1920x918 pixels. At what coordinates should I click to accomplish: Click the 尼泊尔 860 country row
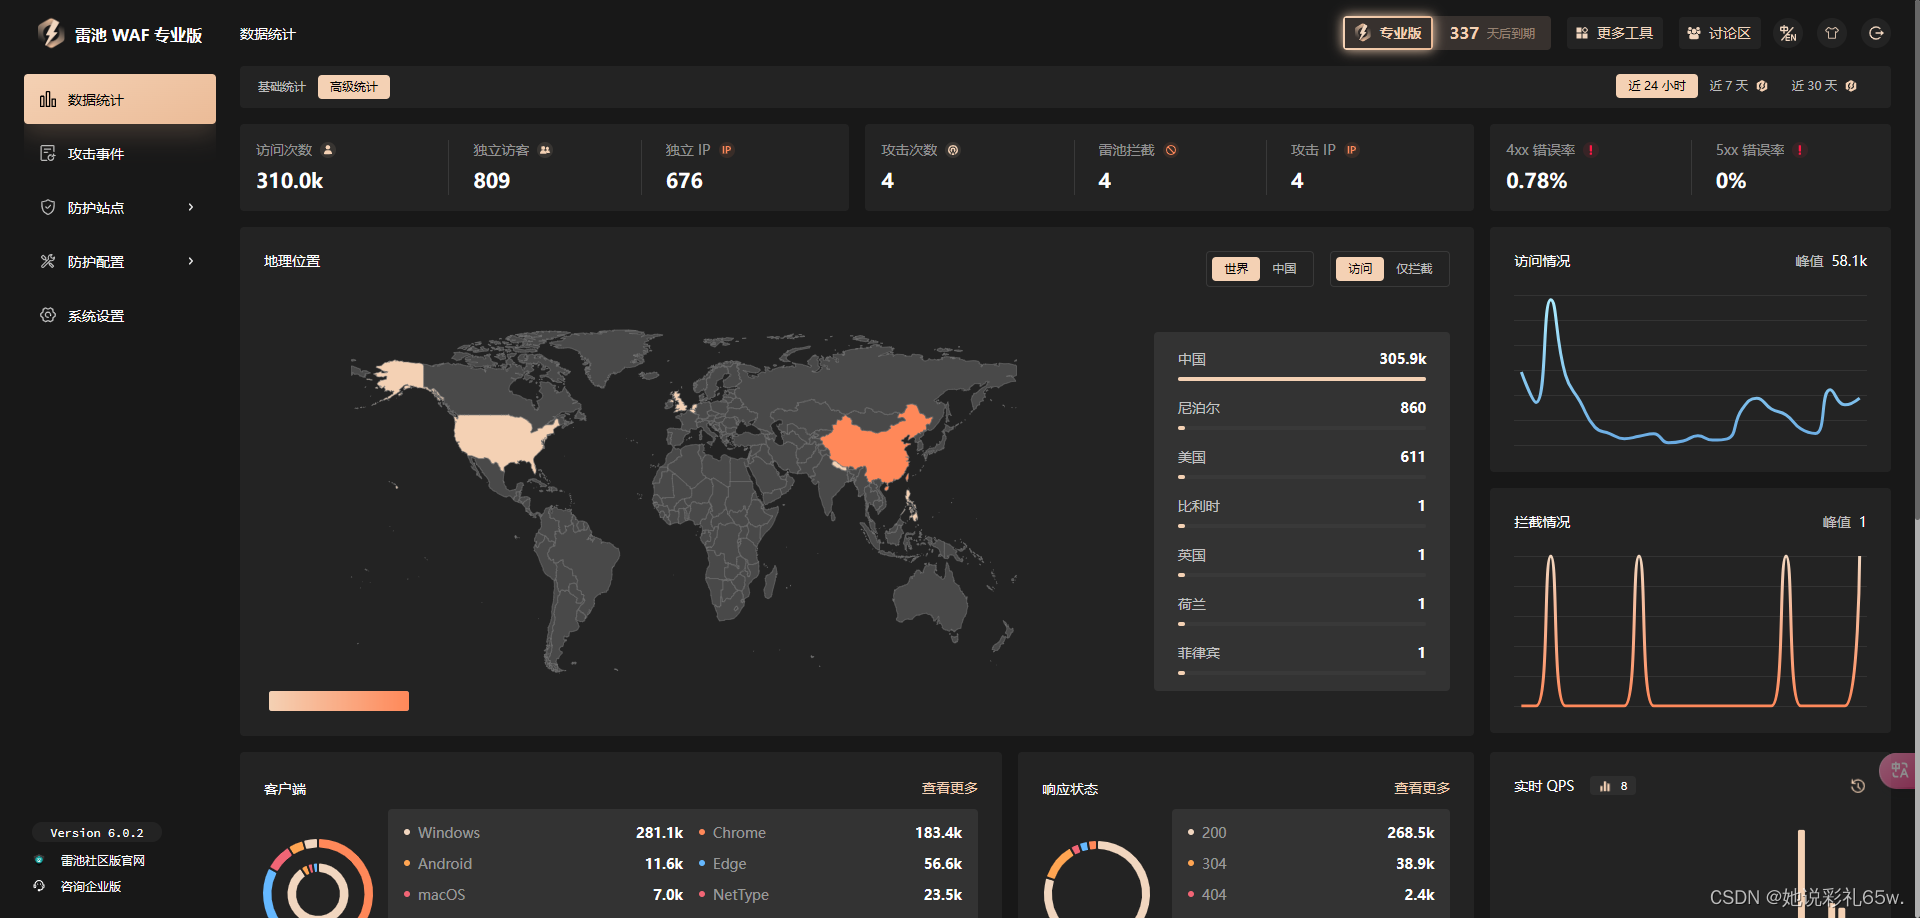[1302, 413]
